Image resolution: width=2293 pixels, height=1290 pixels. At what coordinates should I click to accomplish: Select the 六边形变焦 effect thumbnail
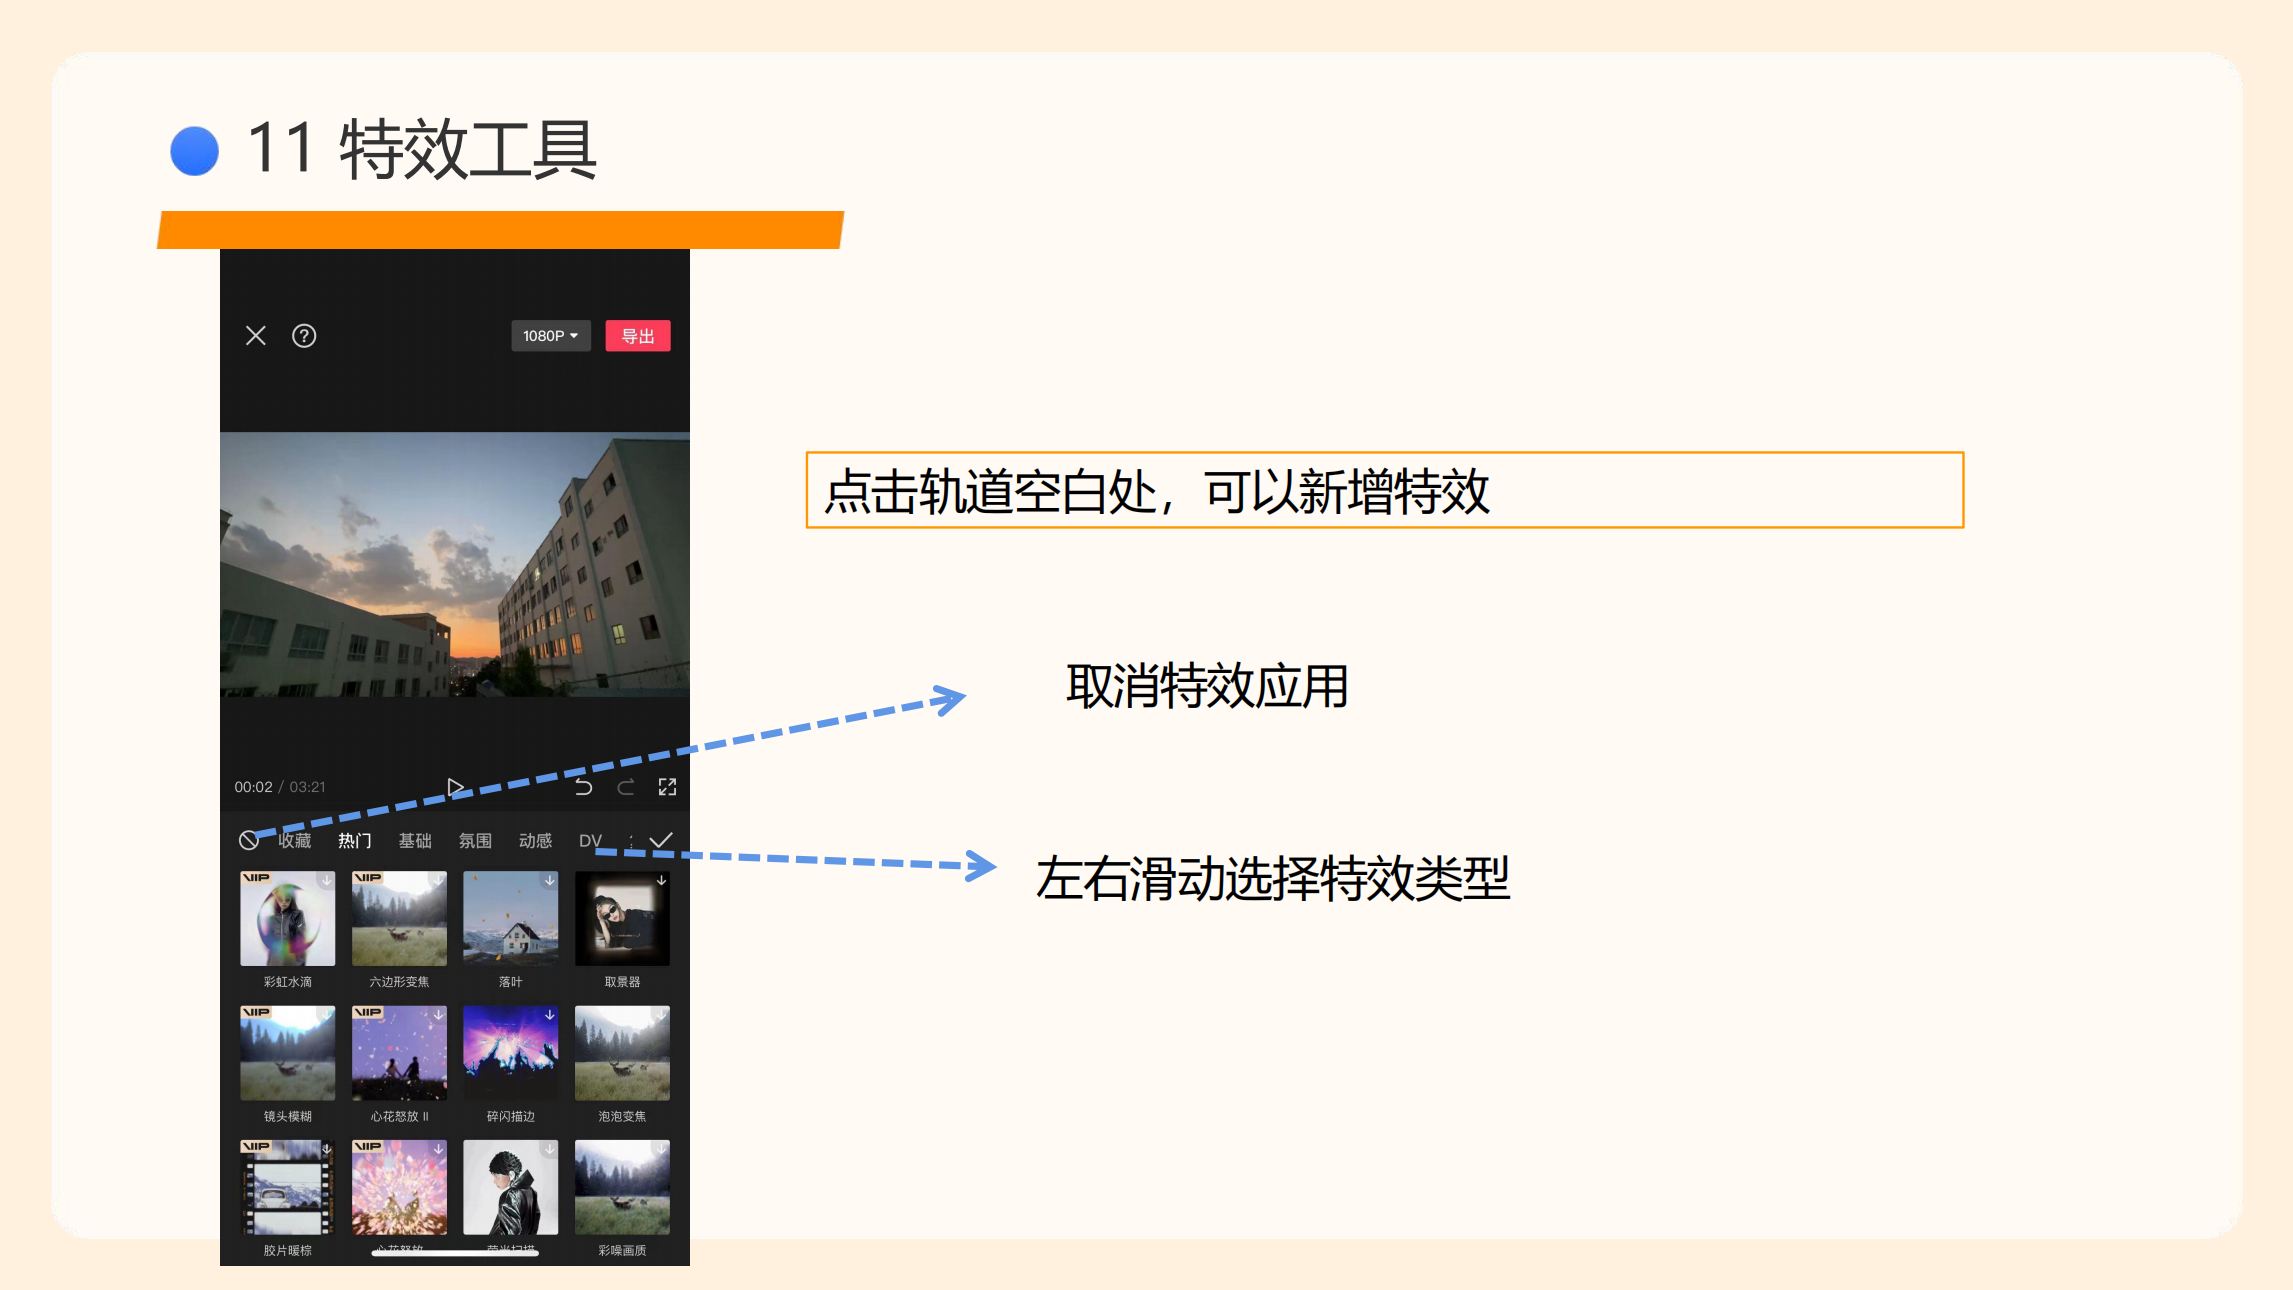[x=399, y=918]
